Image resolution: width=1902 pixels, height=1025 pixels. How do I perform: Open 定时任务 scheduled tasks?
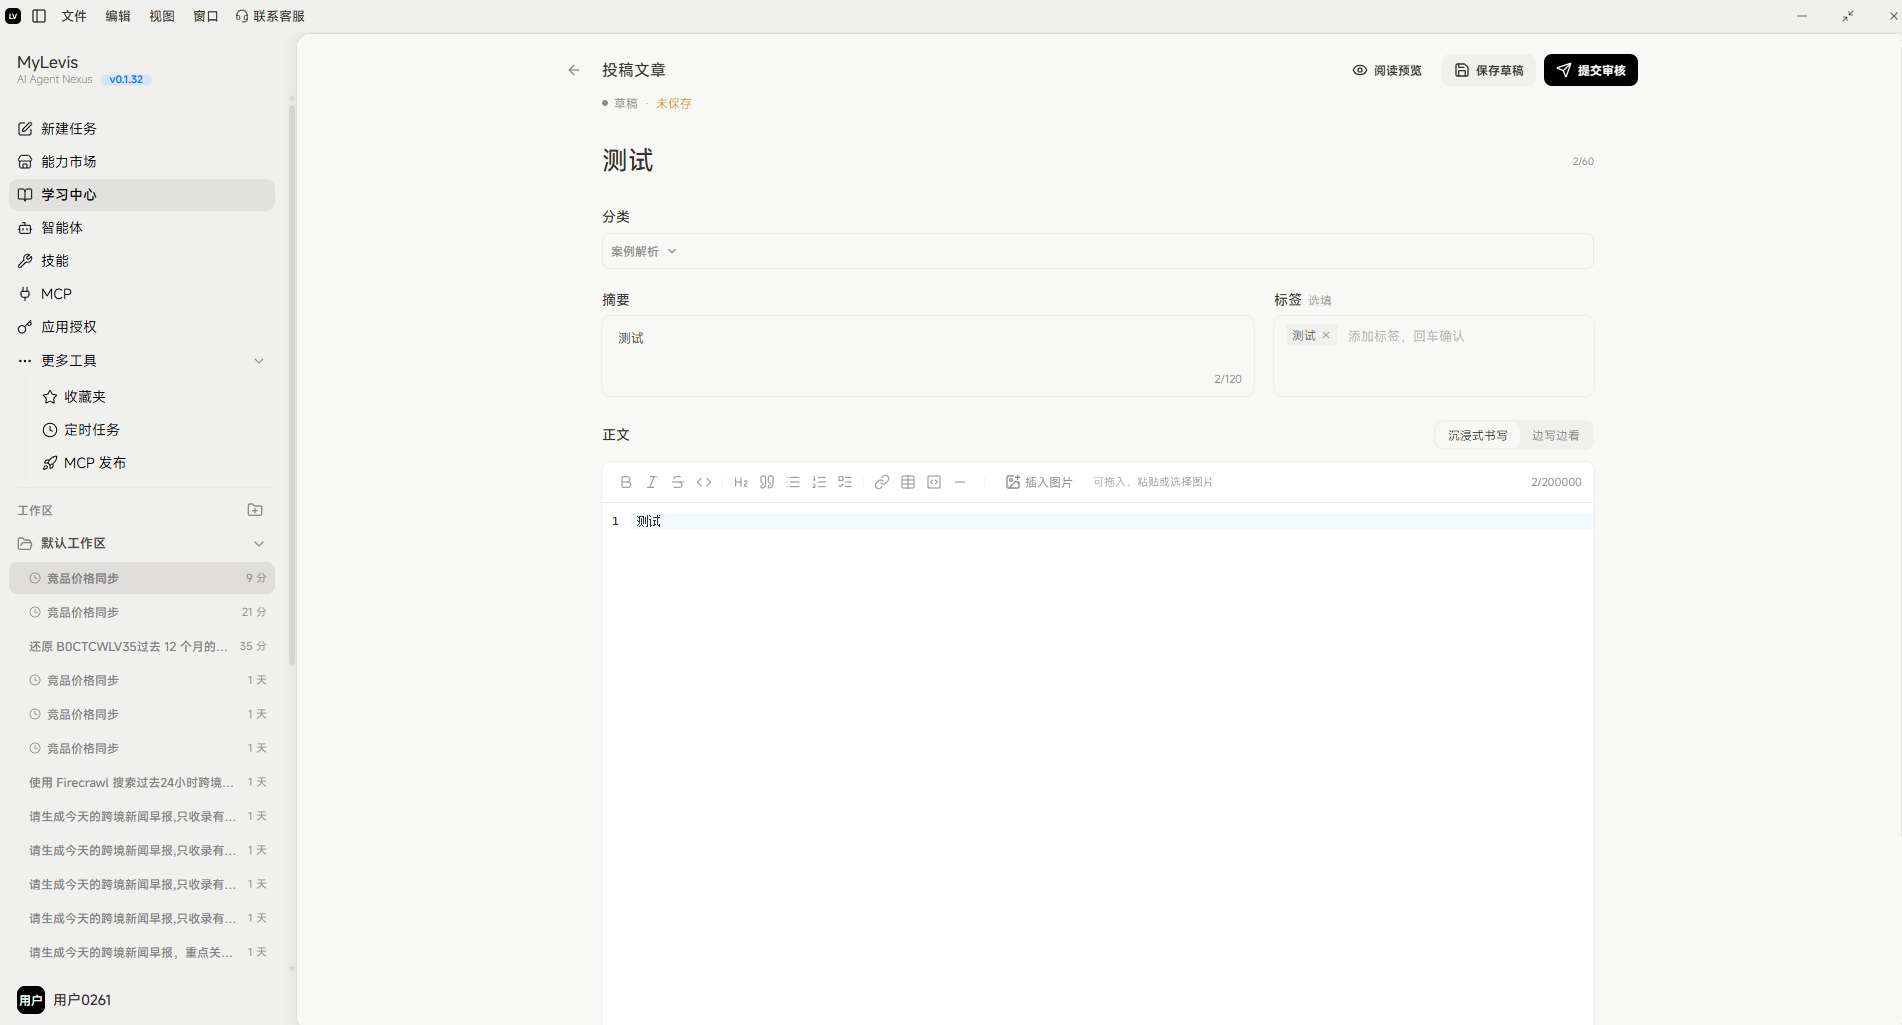[x=154, y=430]
